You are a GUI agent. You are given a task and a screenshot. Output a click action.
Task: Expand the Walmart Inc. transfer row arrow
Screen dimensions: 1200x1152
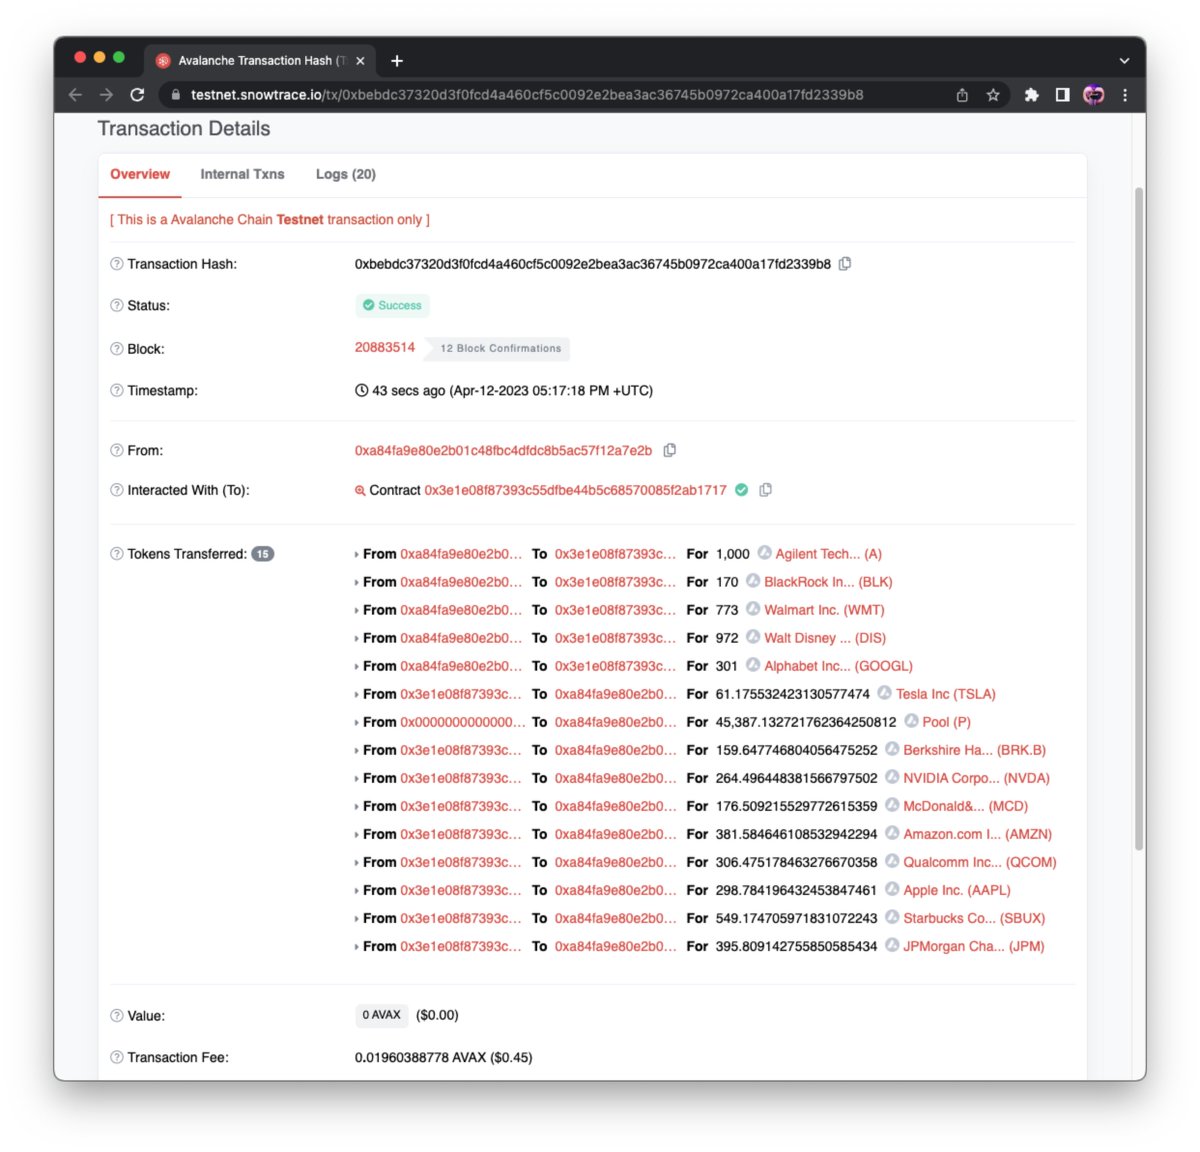pos(357,610)
